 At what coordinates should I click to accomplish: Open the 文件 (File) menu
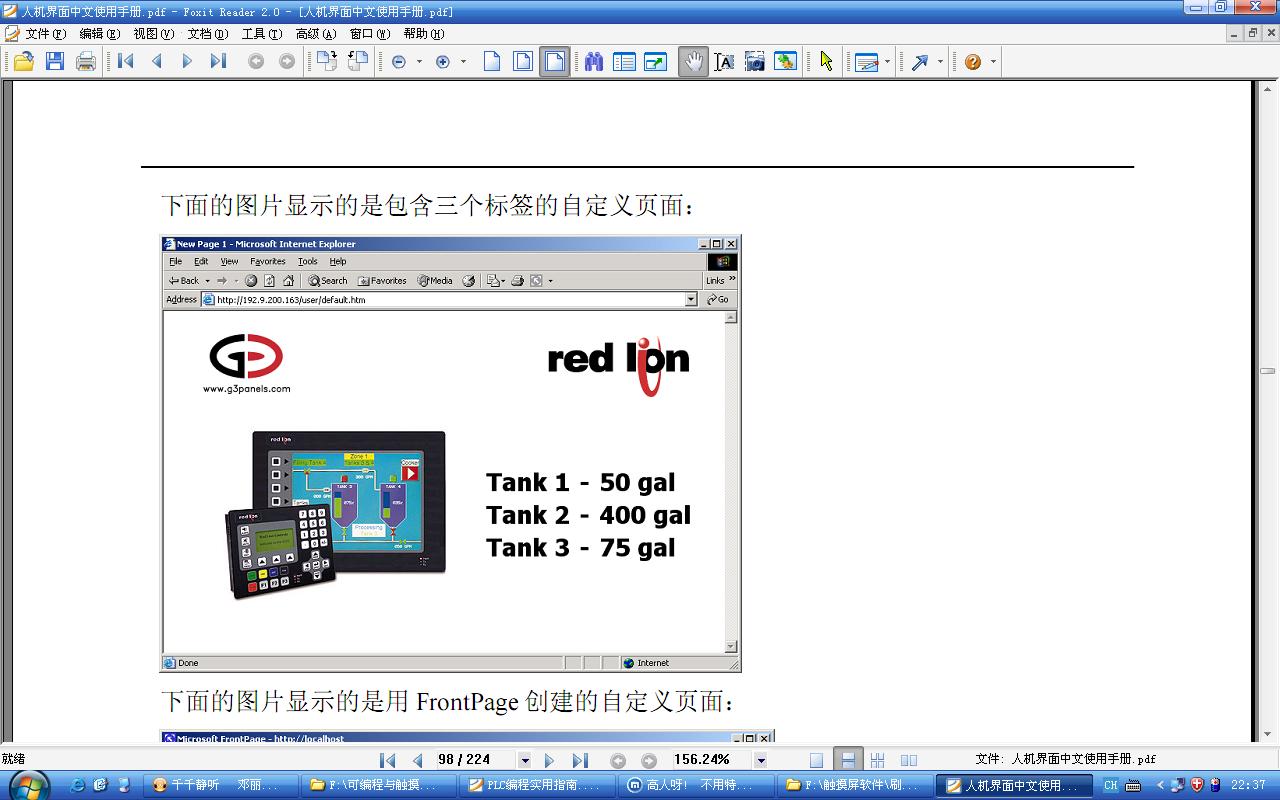point(45,34)
